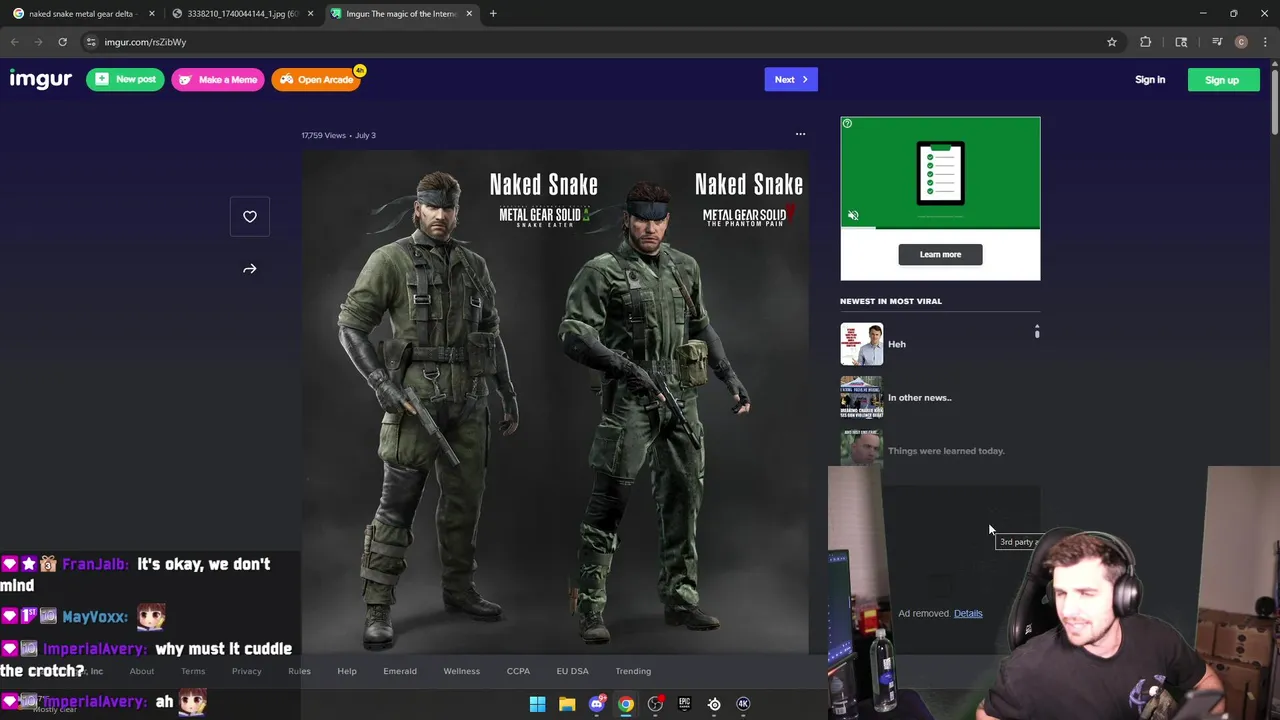
Task: Create a New post
Action: tap(125, 80)
